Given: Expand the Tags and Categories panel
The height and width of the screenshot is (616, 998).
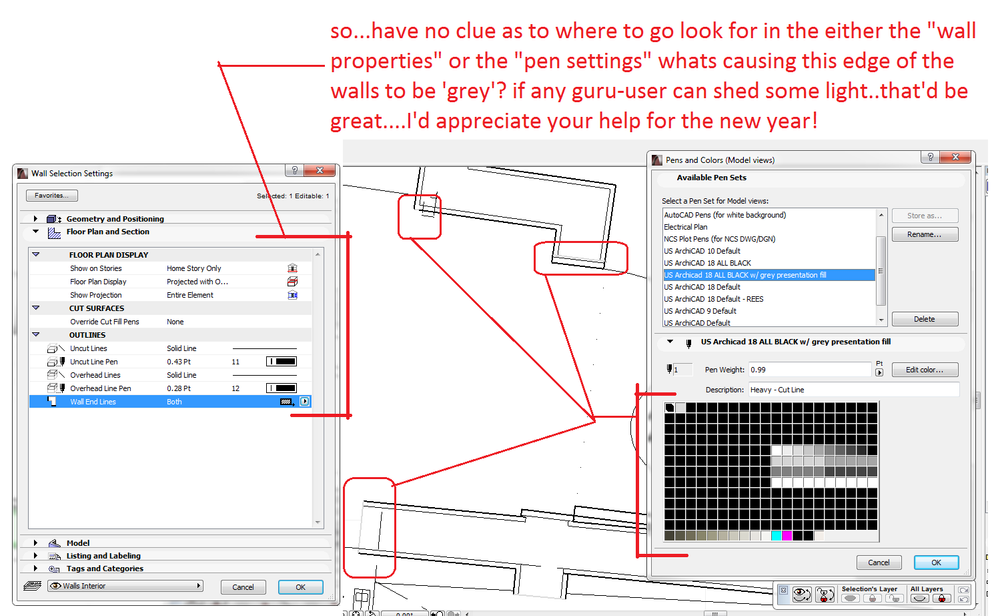Looking at the screenshot, I should [36, 568].
